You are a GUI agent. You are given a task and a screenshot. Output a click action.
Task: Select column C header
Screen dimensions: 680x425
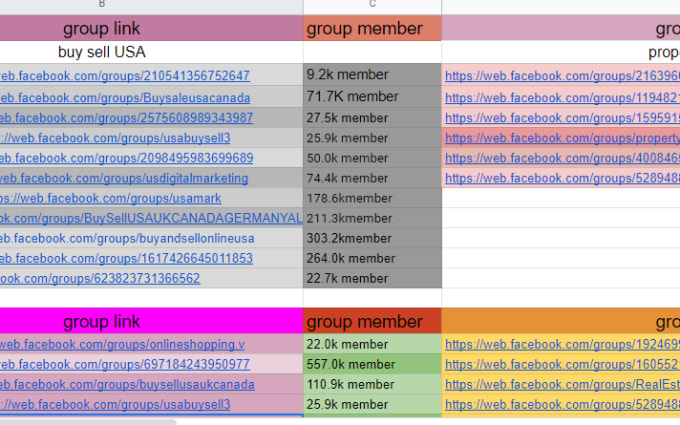[x=372, y=4]
